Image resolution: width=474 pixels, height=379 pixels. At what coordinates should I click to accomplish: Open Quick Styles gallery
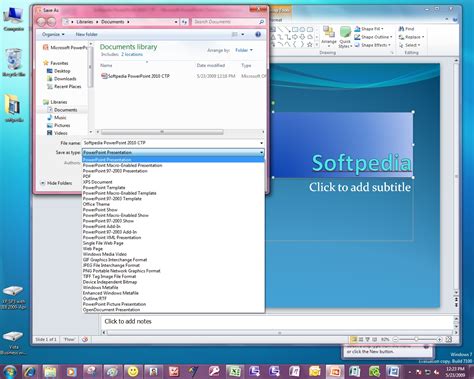point(345,37)
